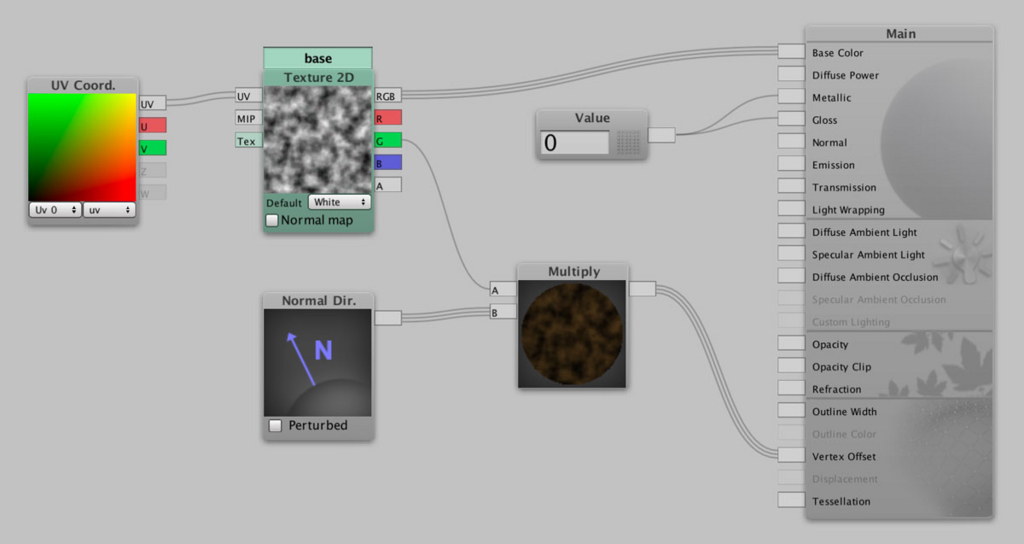Click the blue B output port of Texture 2D
The width and height of the screenshot is (1024, 544).
coord(388,162)
